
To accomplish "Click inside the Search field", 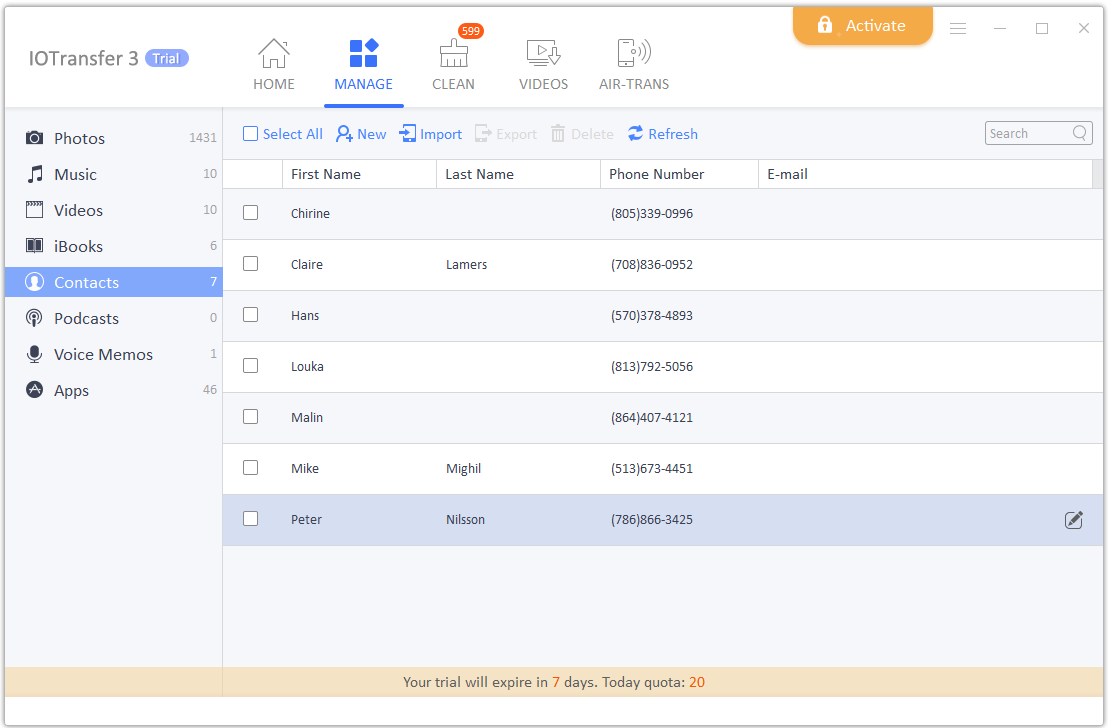I will [1027, 133].
